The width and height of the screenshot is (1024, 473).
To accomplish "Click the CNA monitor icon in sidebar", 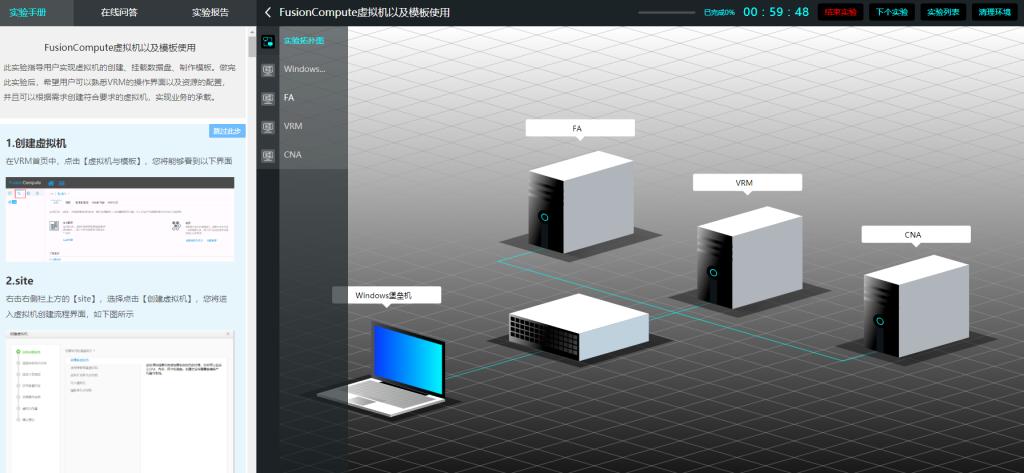I will (268, 155).
